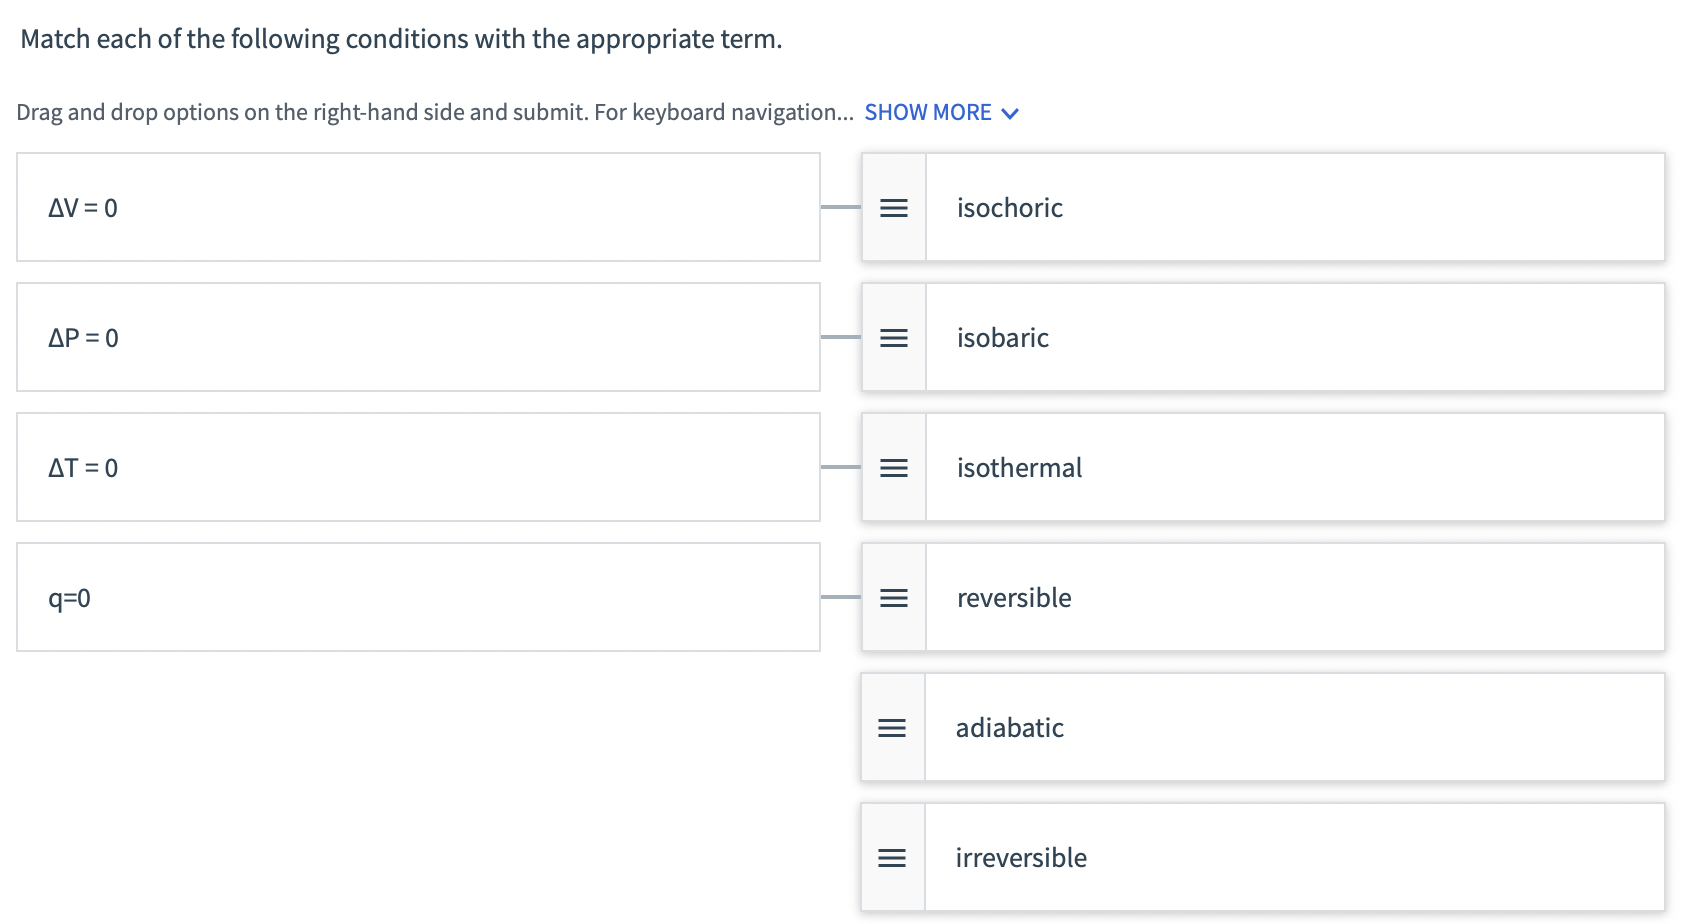1702x924 pixels.
Task: Click the drag handle icon beside isothermal
Action: (x=894, y=468)
